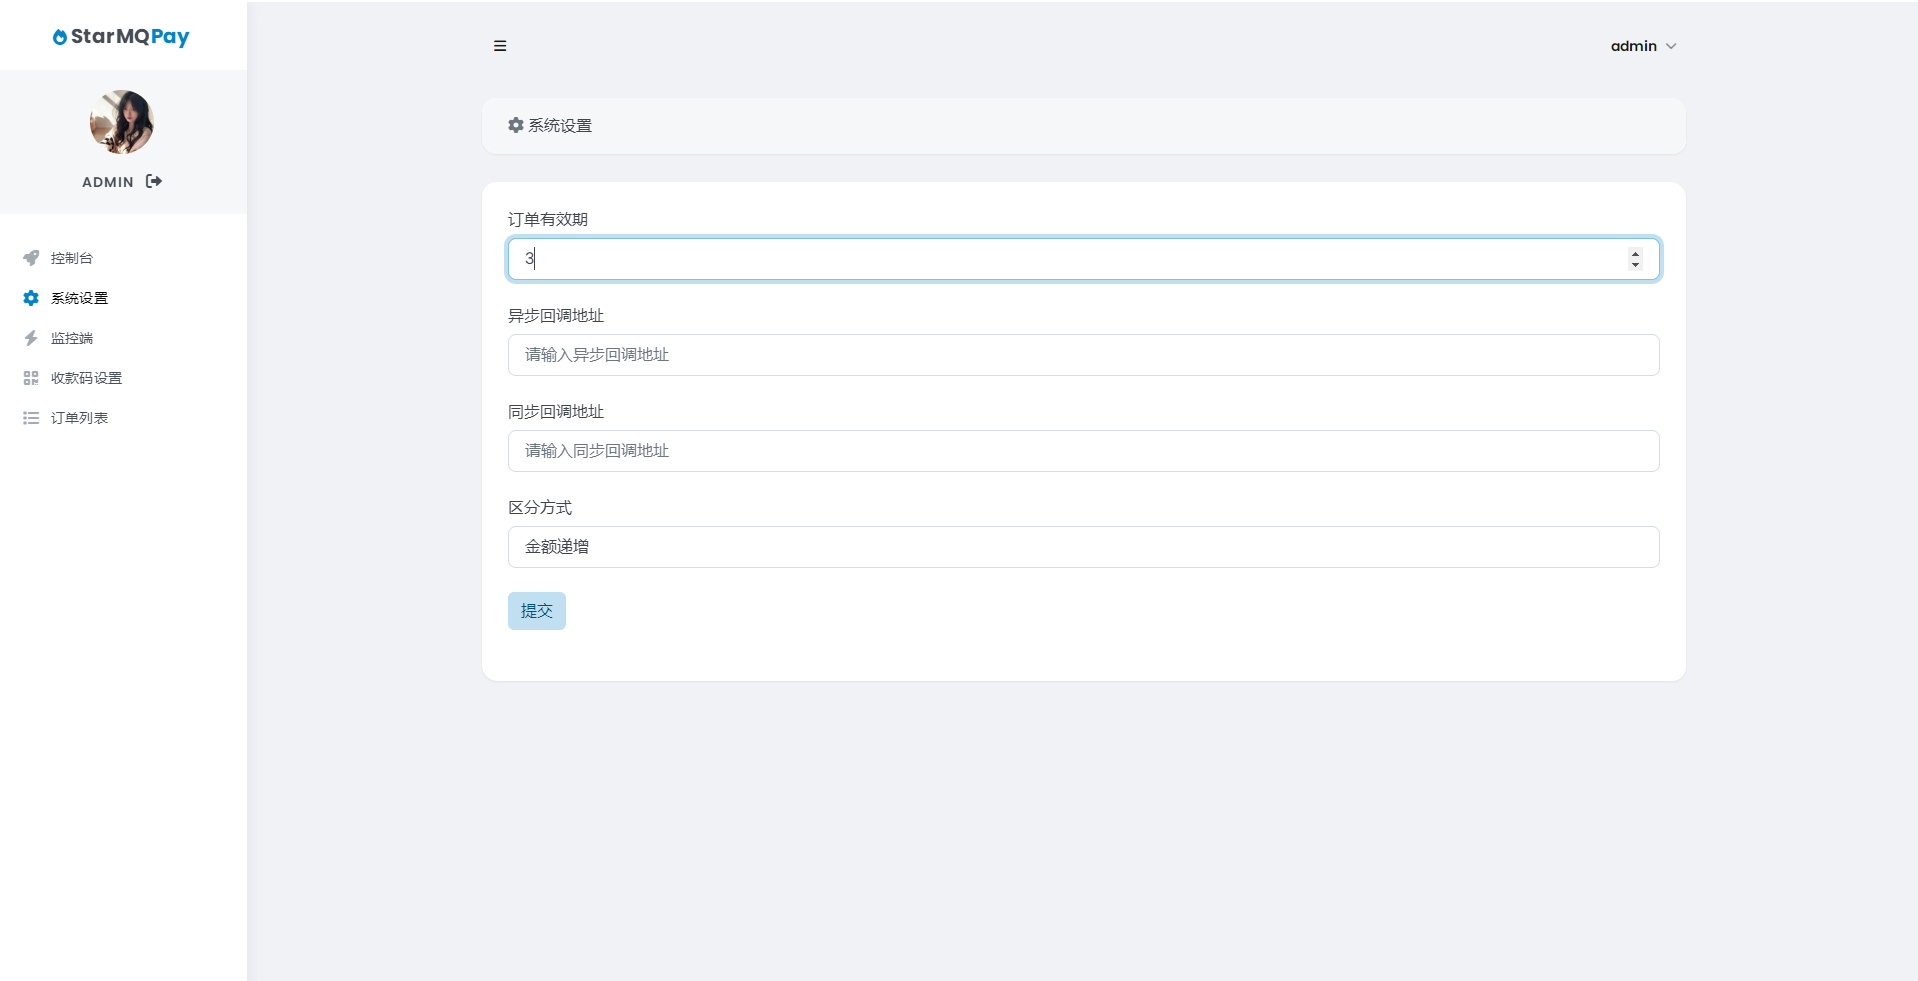Open the 监控端 menu item
The height and width of the screenshot is (981, 1918).
(x=72, y=338)
